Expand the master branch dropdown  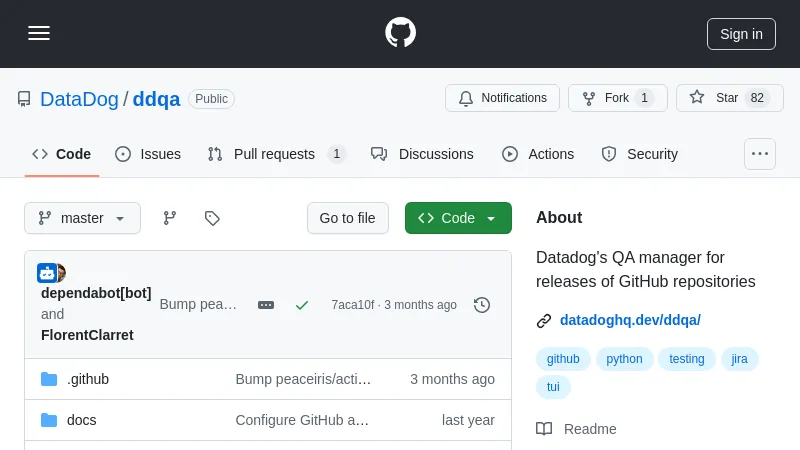pos(82,218)
